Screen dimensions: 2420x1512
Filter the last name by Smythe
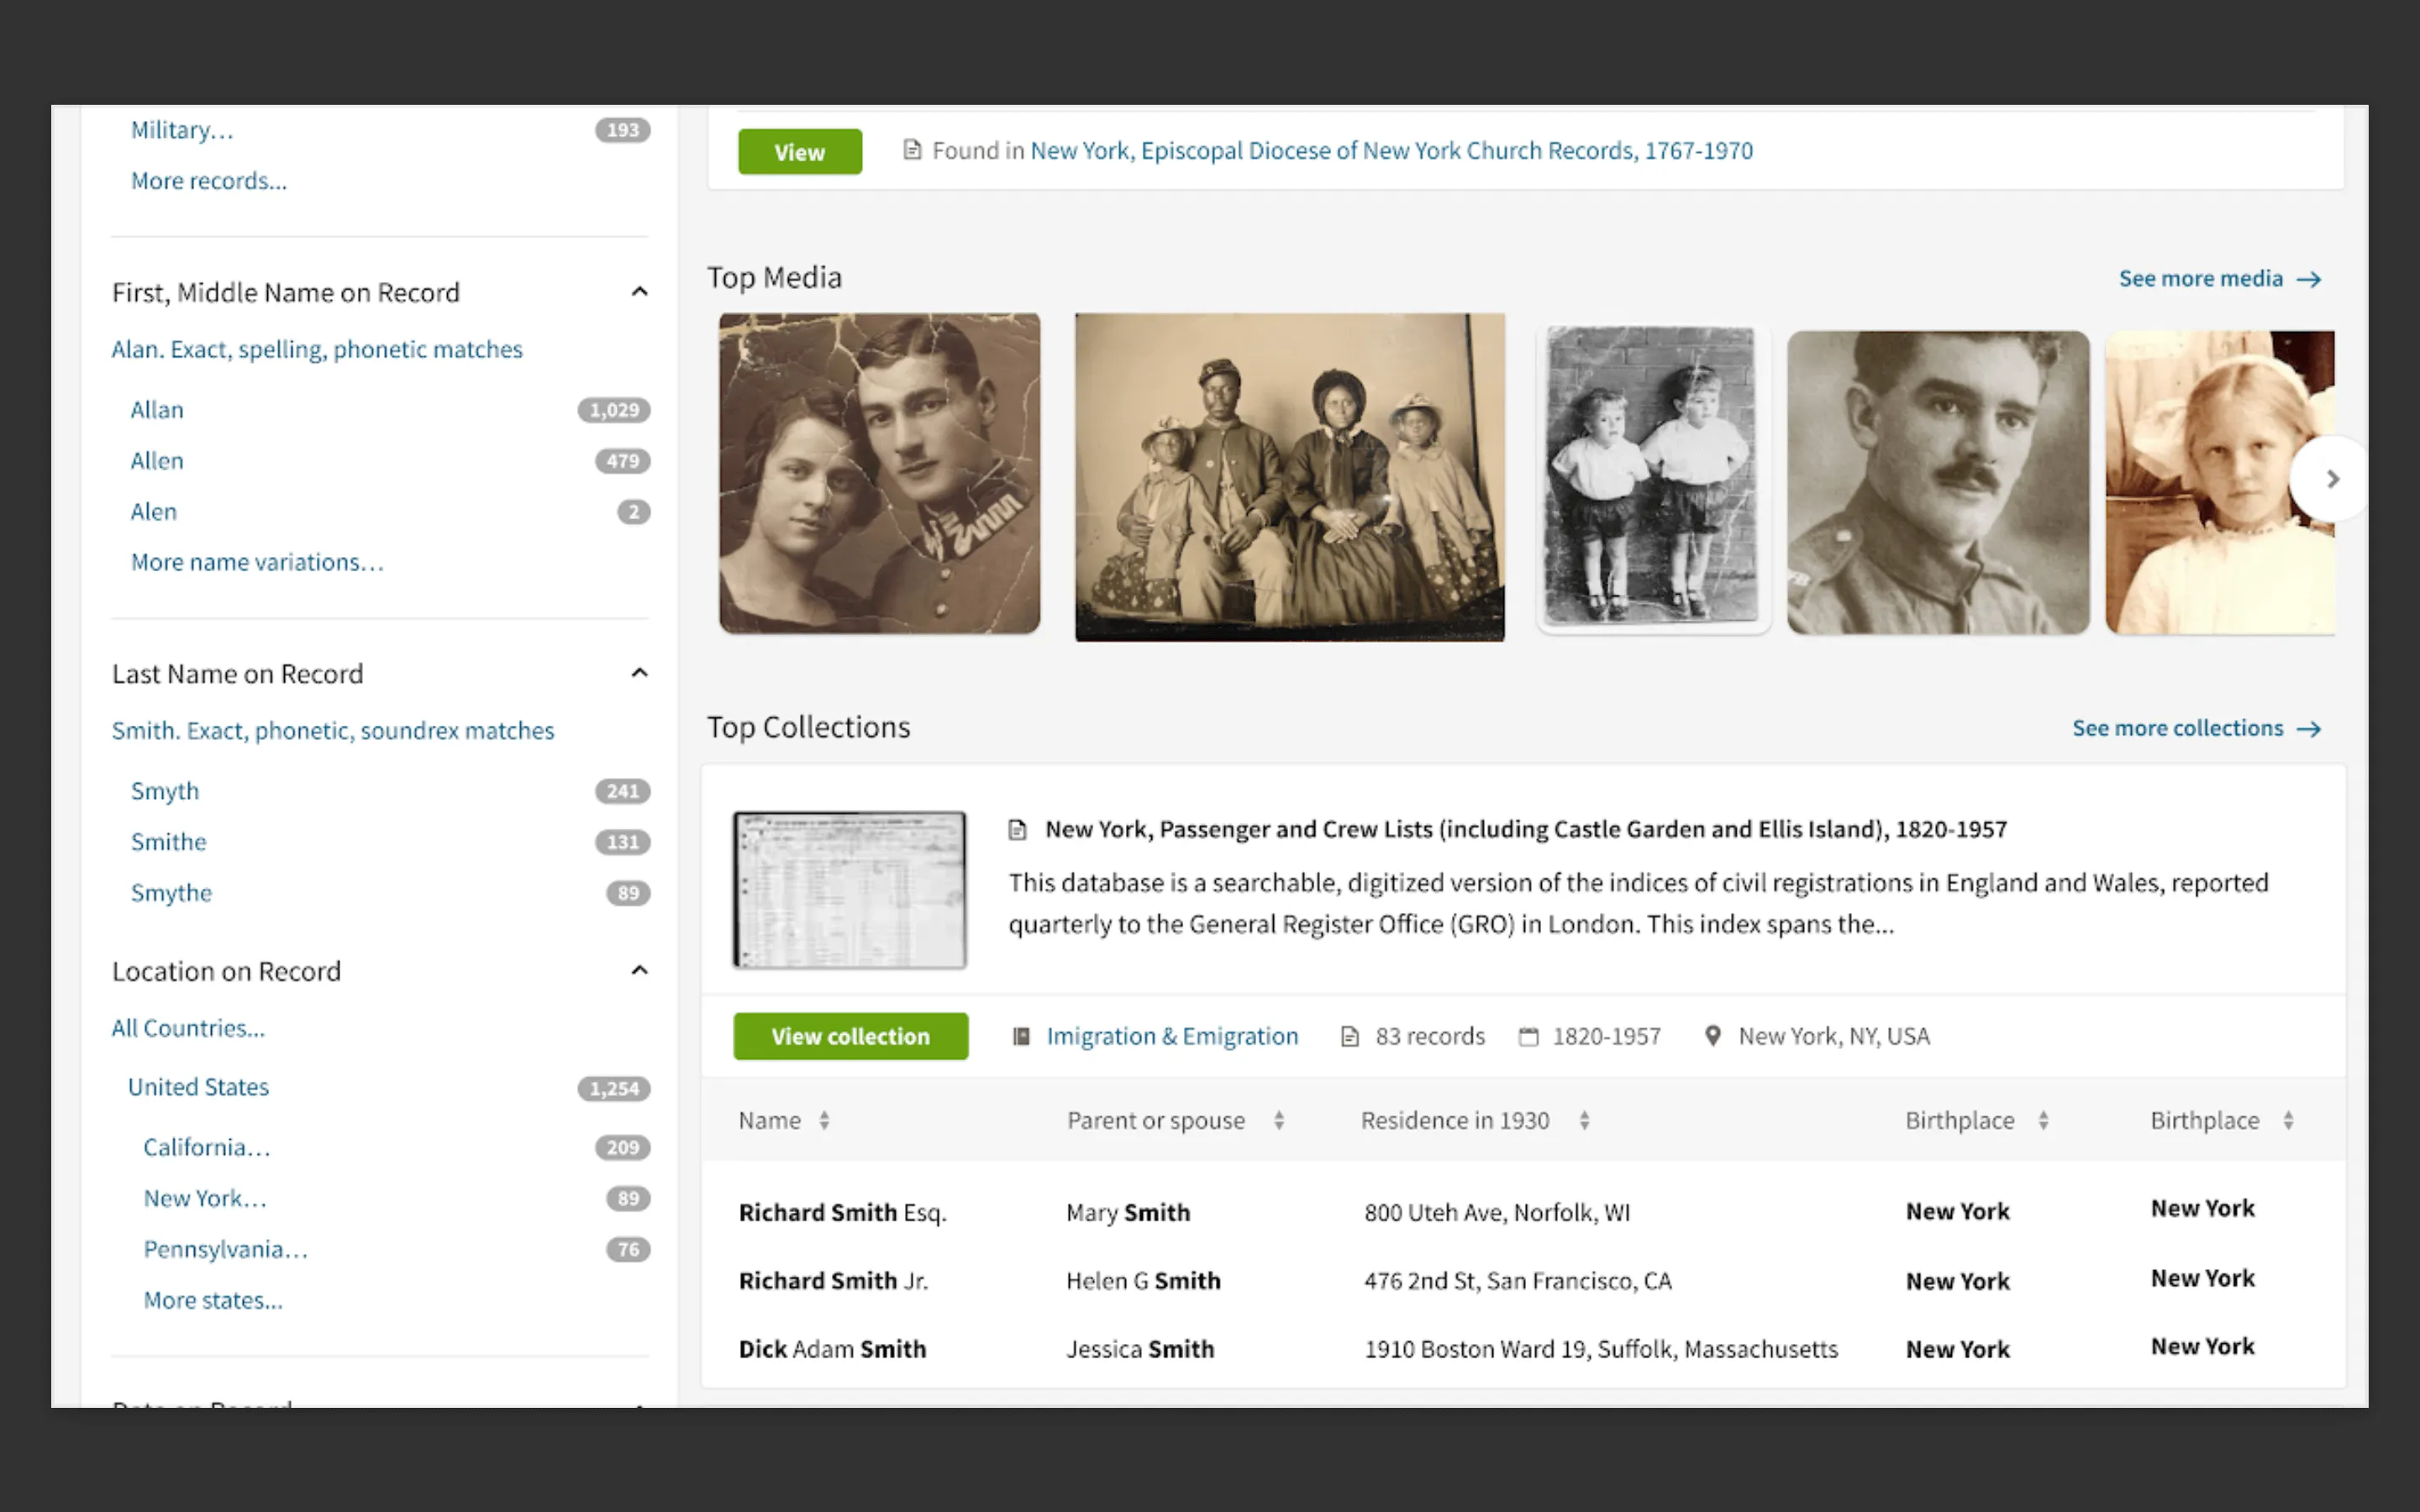click(x=171, y=892)
